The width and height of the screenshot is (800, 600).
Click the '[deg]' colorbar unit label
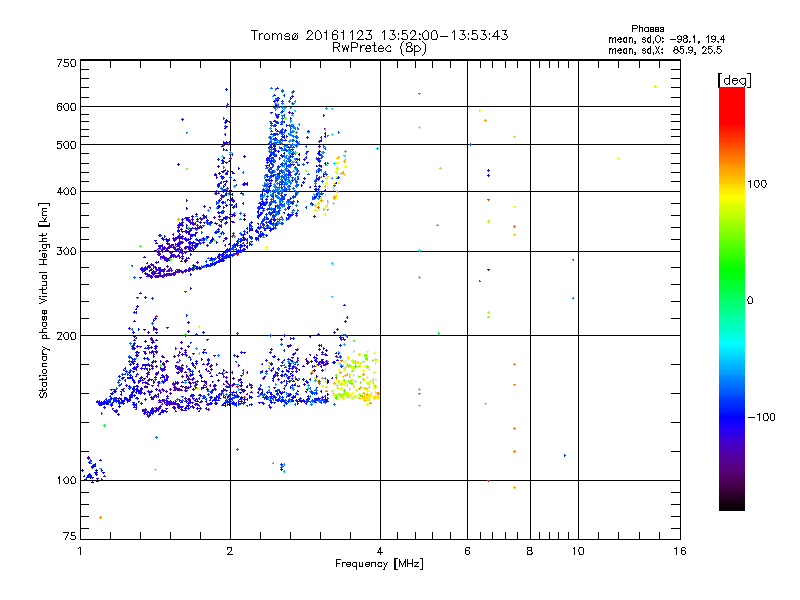coord(734,80)
